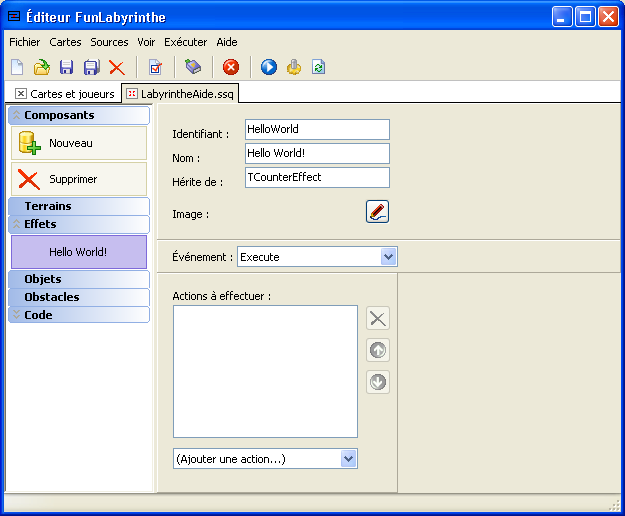Click the new file toolbar icon
This screenshot has height=516, width=625.
[17, 68]
